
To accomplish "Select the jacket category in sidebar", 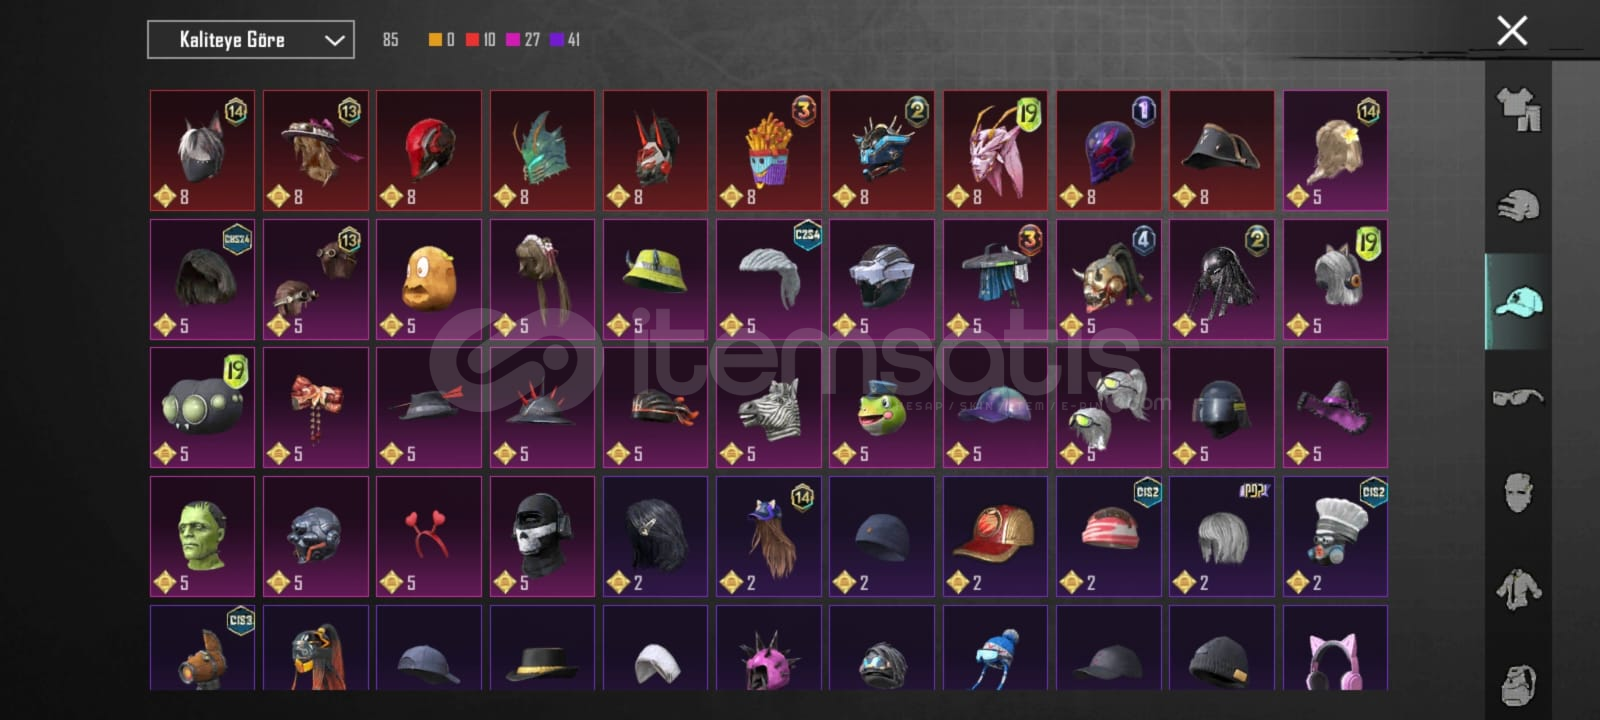I will coord(1518,589).
